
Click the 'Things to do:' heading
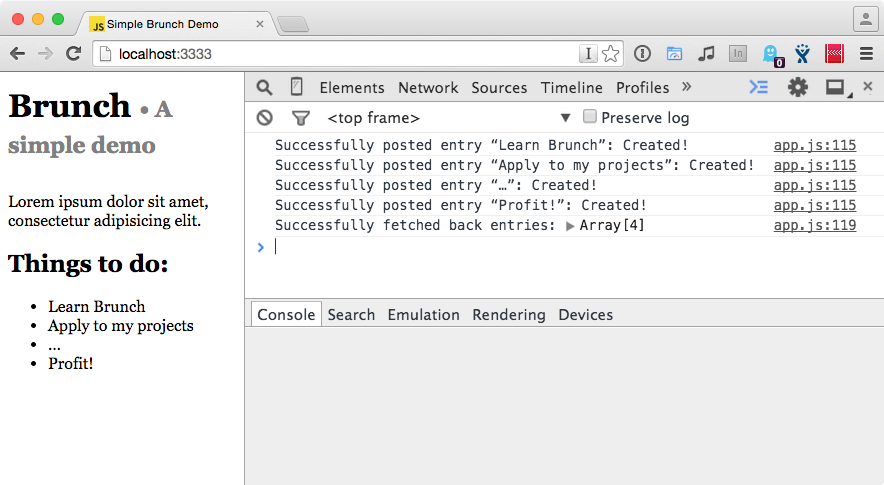pos(88,263)
